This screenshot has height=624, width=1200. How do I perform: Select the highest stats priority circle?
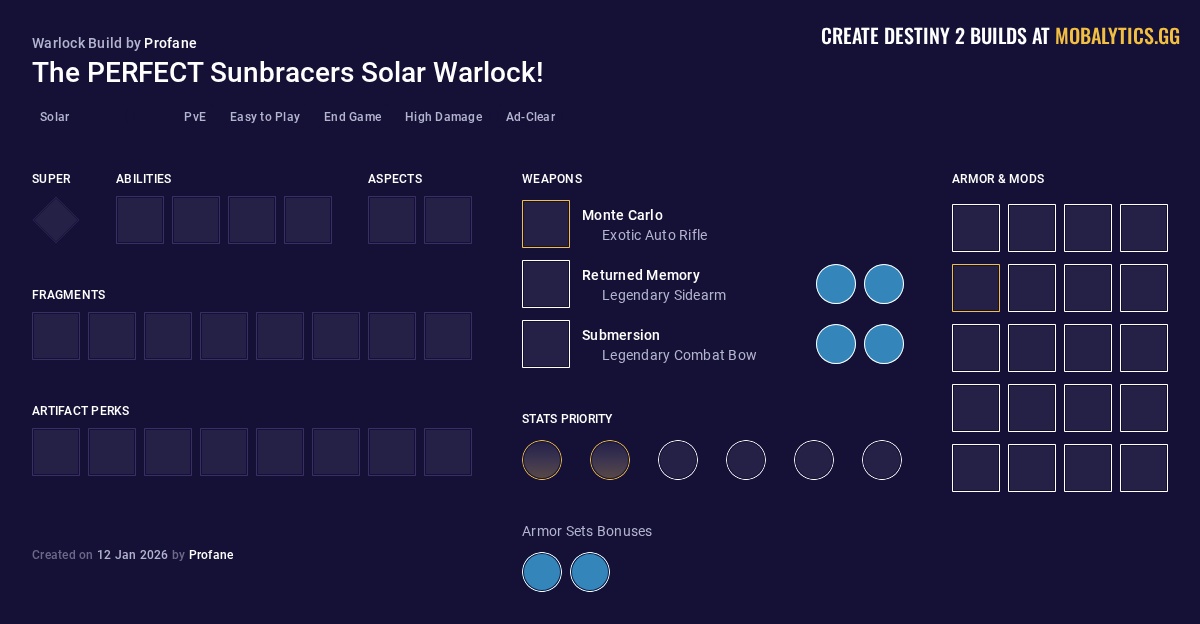(x=542, y=460)
